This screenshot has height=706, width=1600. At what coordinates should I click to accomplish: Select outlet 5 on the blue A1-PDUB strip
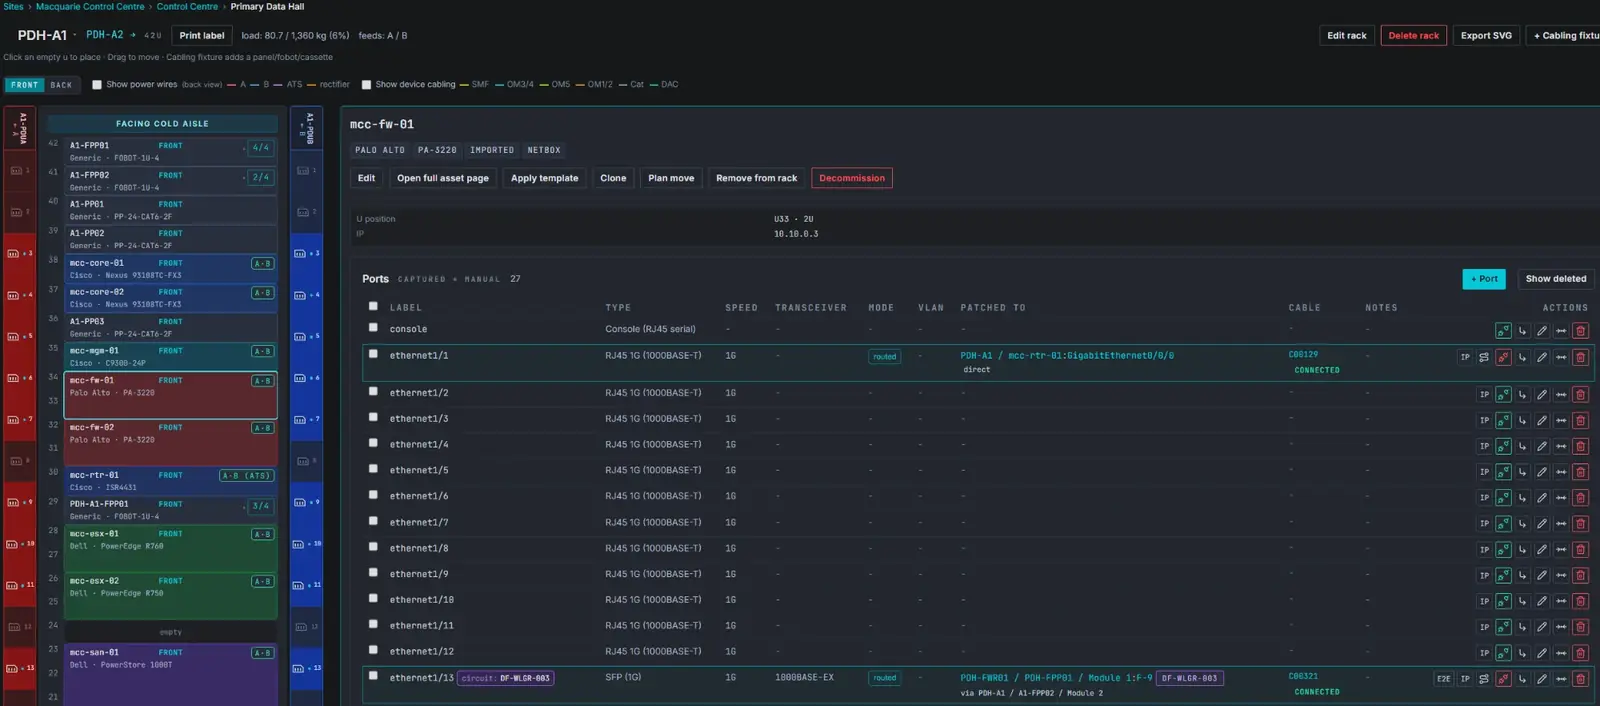[x=306, y=337]
